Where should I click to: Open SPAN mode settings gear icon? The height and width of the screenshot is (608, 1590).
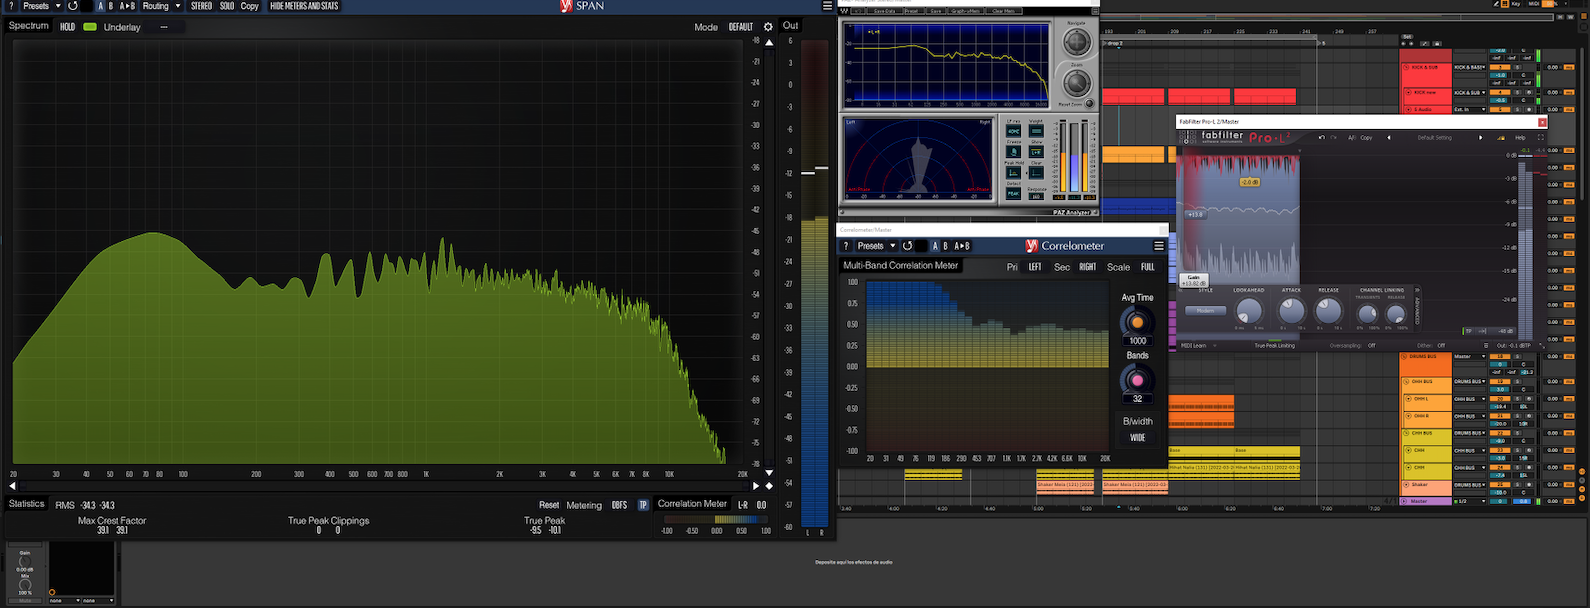point(768,27)
